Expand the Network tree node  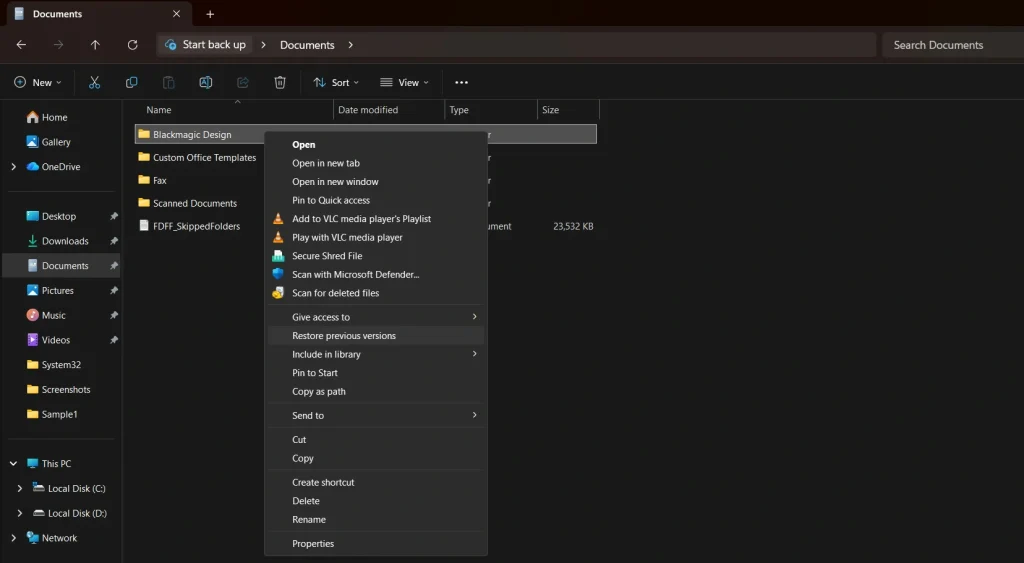point(14,538)
